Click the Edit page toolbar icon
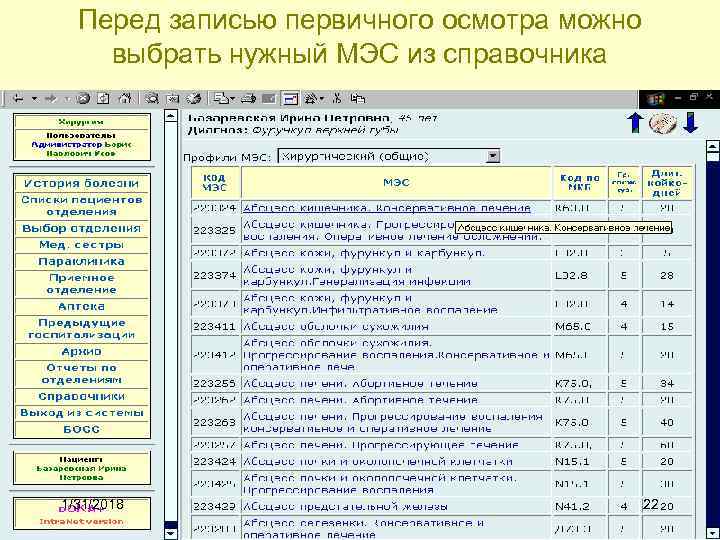This screenshot has width=720, height=540. coord(269,99)
